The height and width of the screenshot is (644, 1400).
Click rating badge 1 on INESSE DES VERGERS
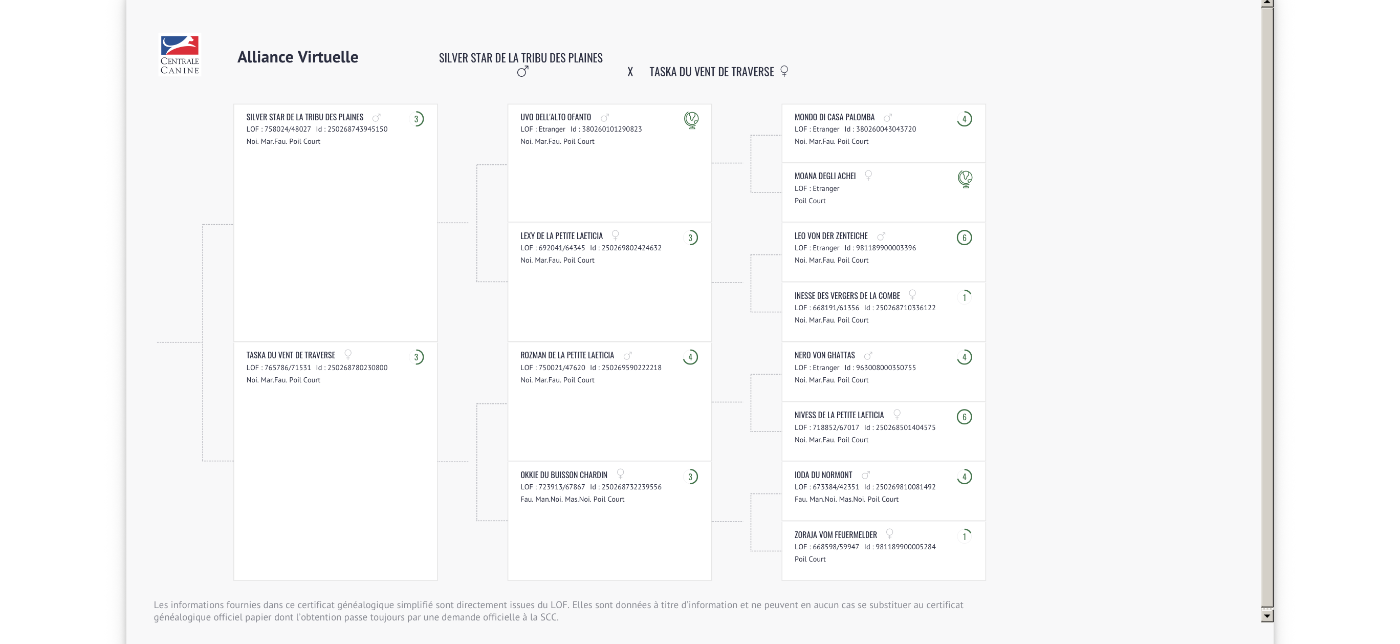pyautogui.click(x=964, y=297)
